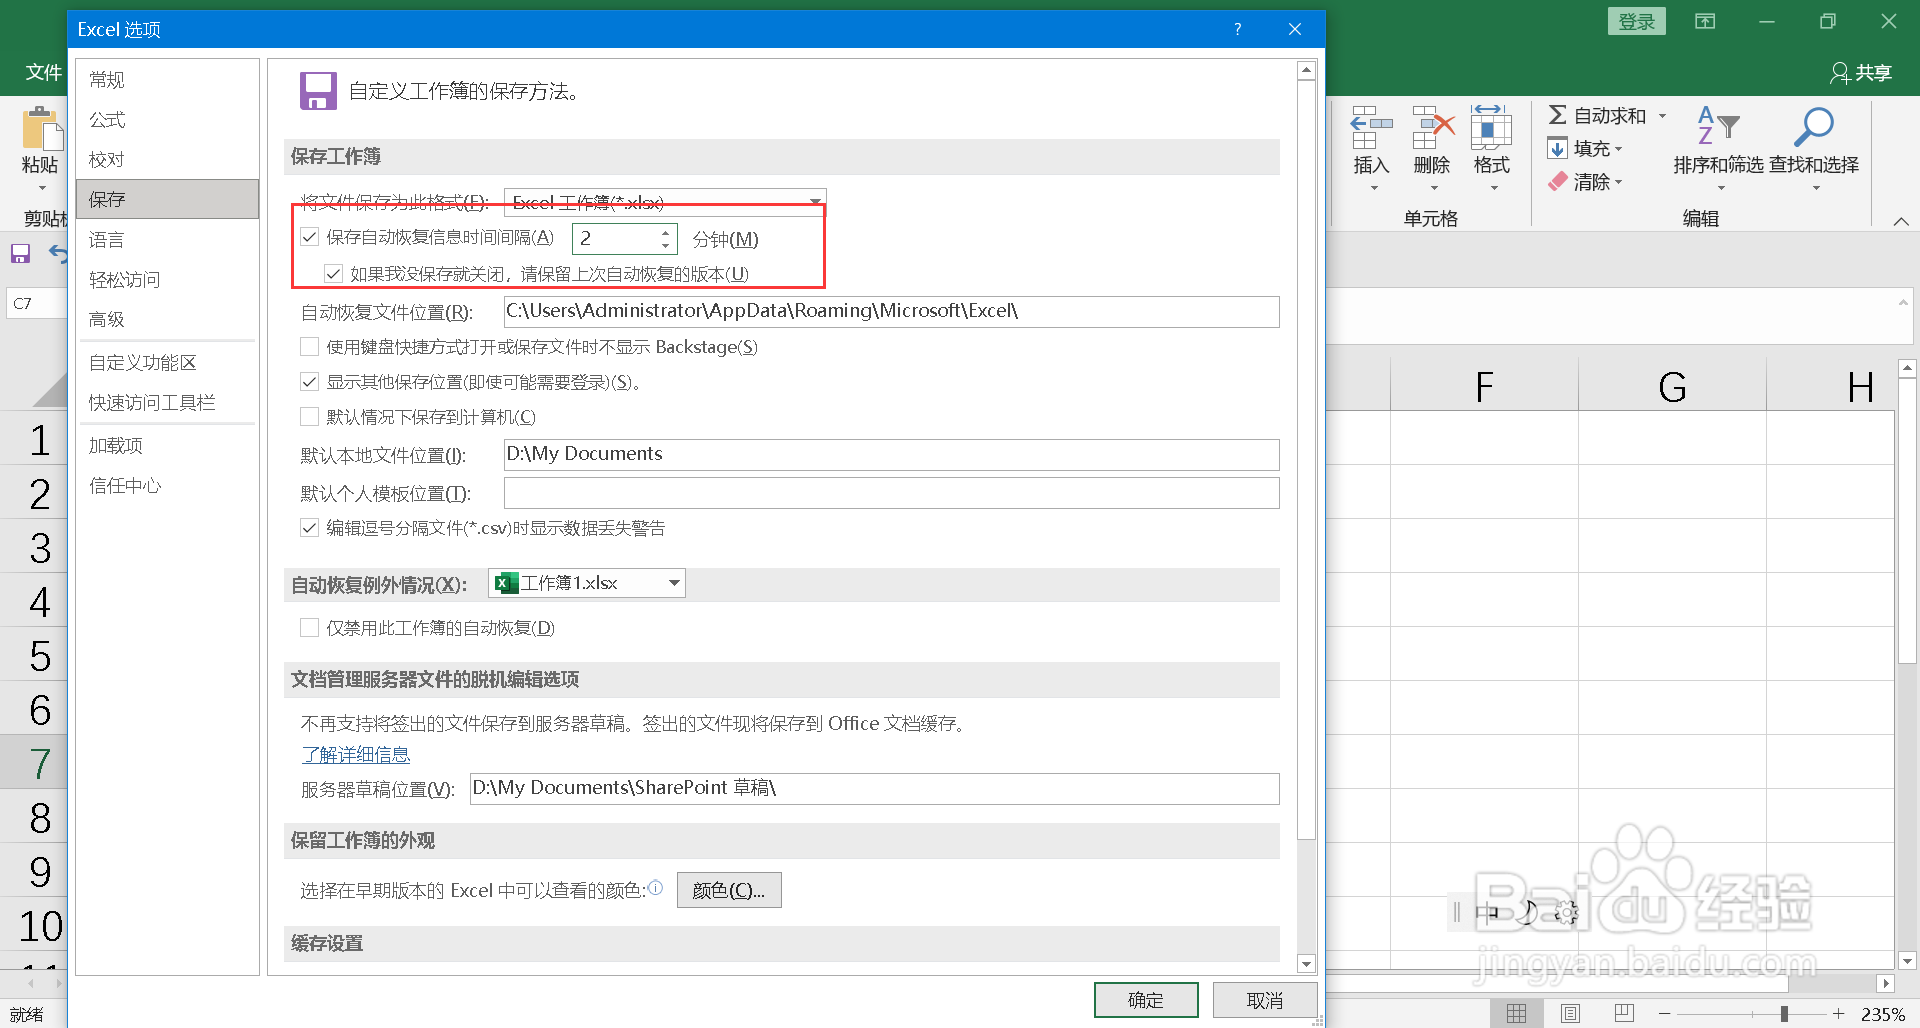Select the 高级 options category
The height and width of the screenshot is (1028, 1920).
(x=167, y=320)
